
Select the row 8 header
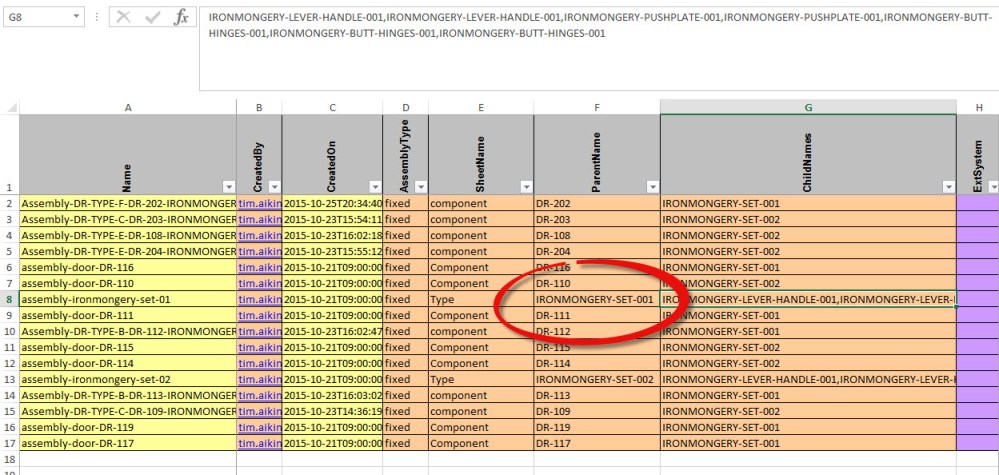(9, 299)
